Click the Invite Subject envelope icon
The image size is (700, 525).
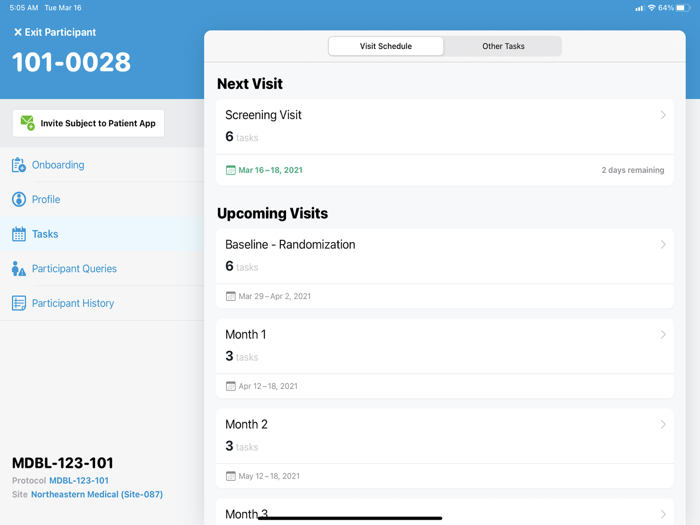(x=27, y=123)
